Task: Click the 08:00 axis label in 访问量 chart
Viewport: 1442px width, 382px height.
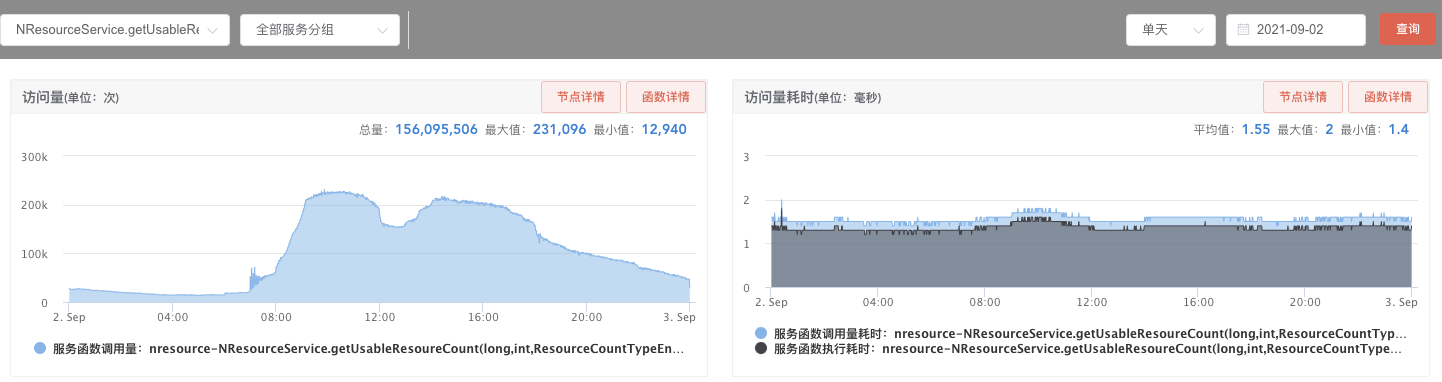Action: tap(276, 317)
